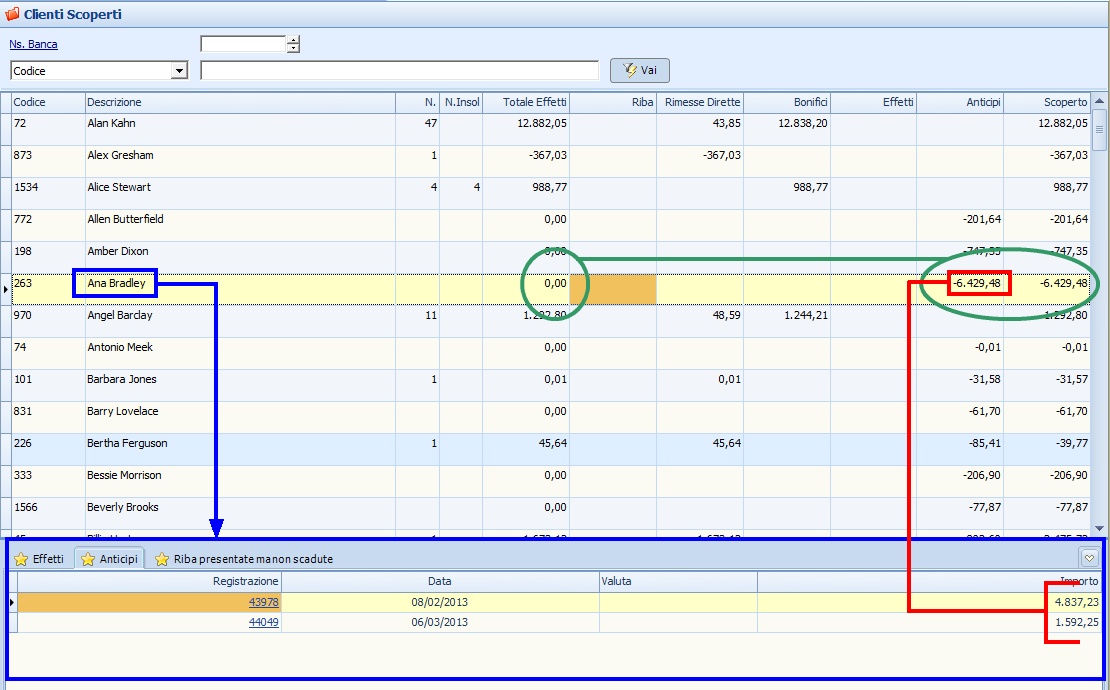Open registration 44049 link
This screenshot has width=1110, height=690.
263,622
